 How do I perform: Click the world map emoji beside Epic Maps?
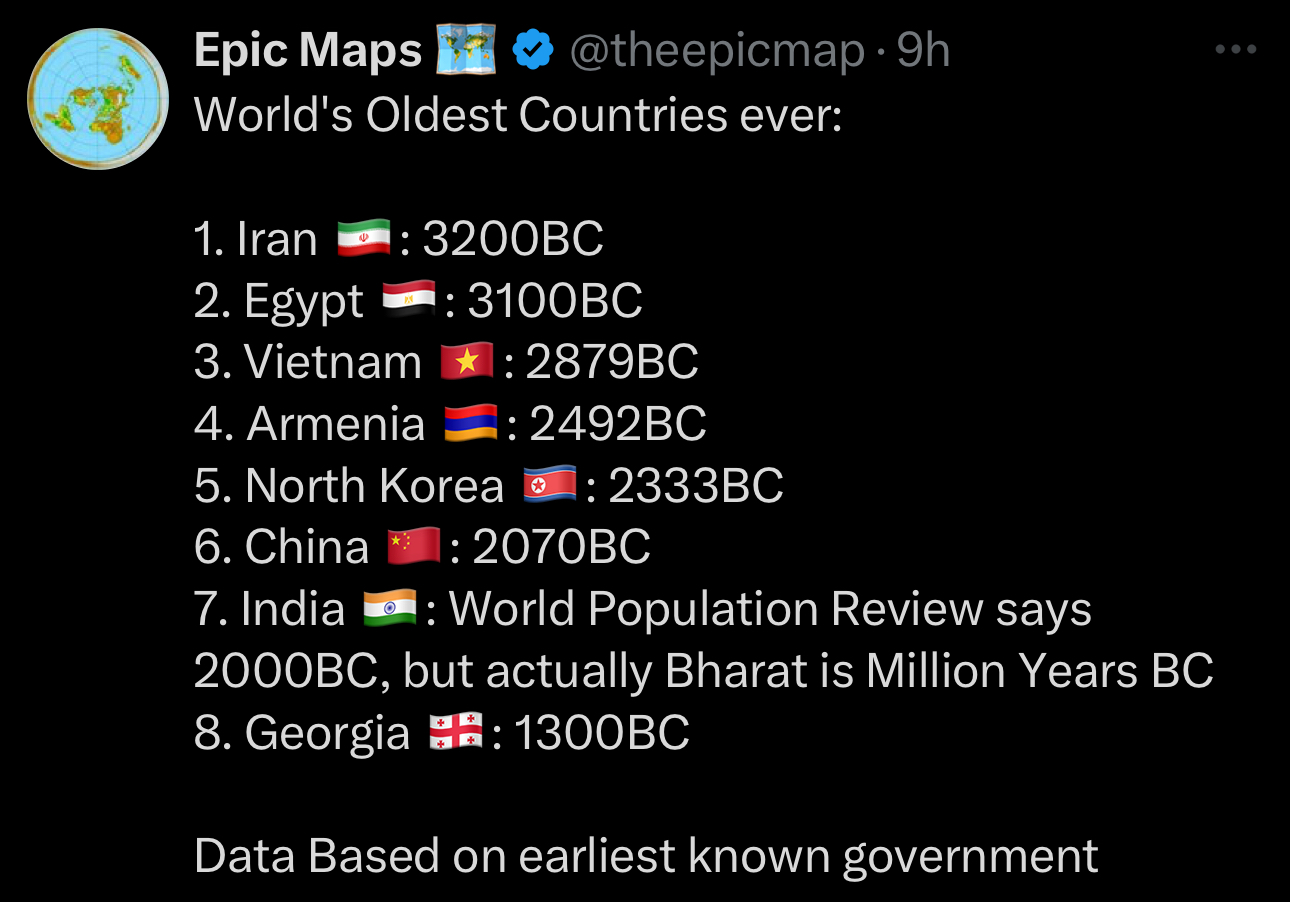pos(466,51)
